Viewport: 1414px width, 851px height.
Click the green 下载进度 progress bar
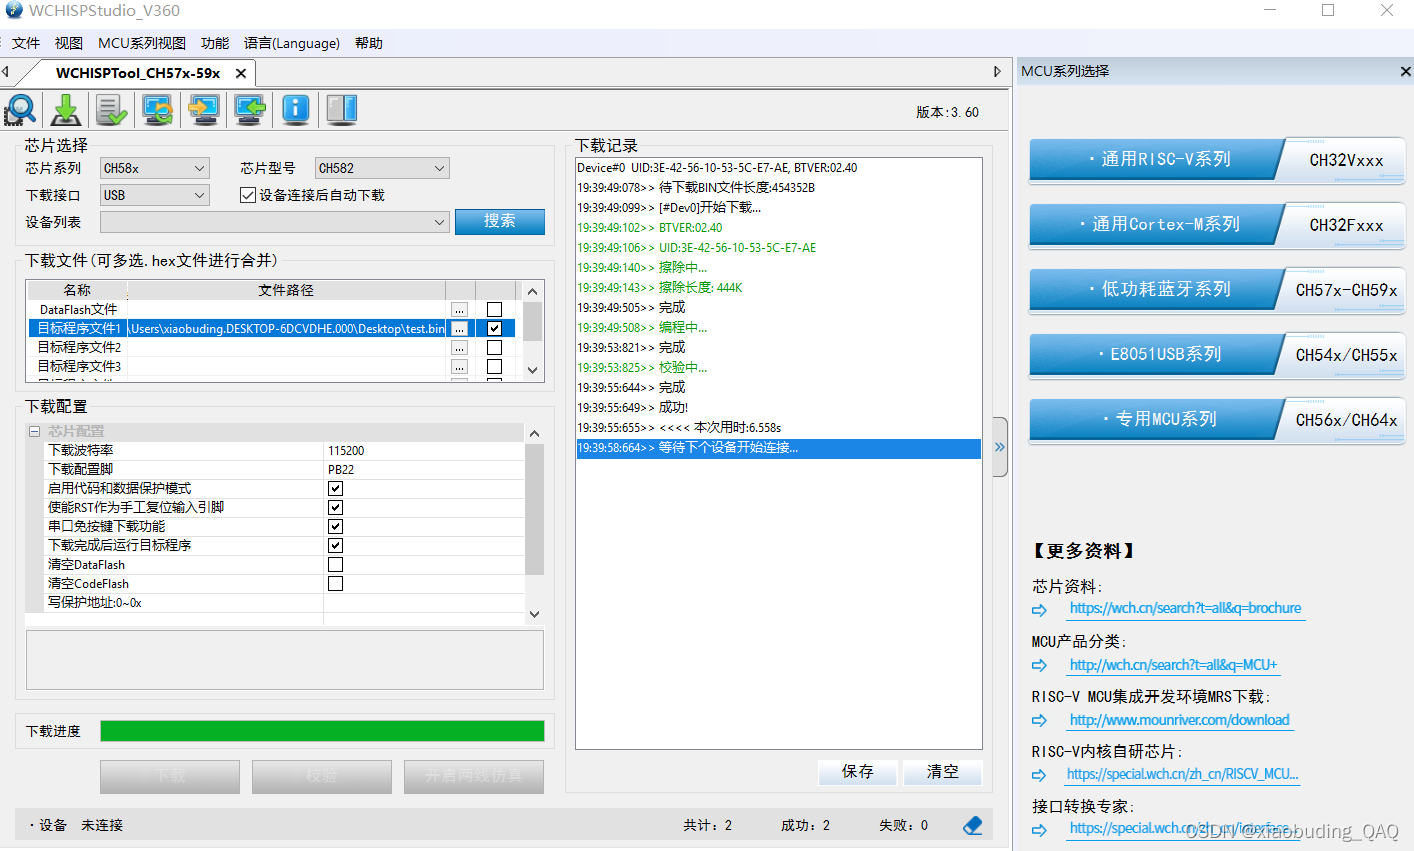[x=322, y=731]
